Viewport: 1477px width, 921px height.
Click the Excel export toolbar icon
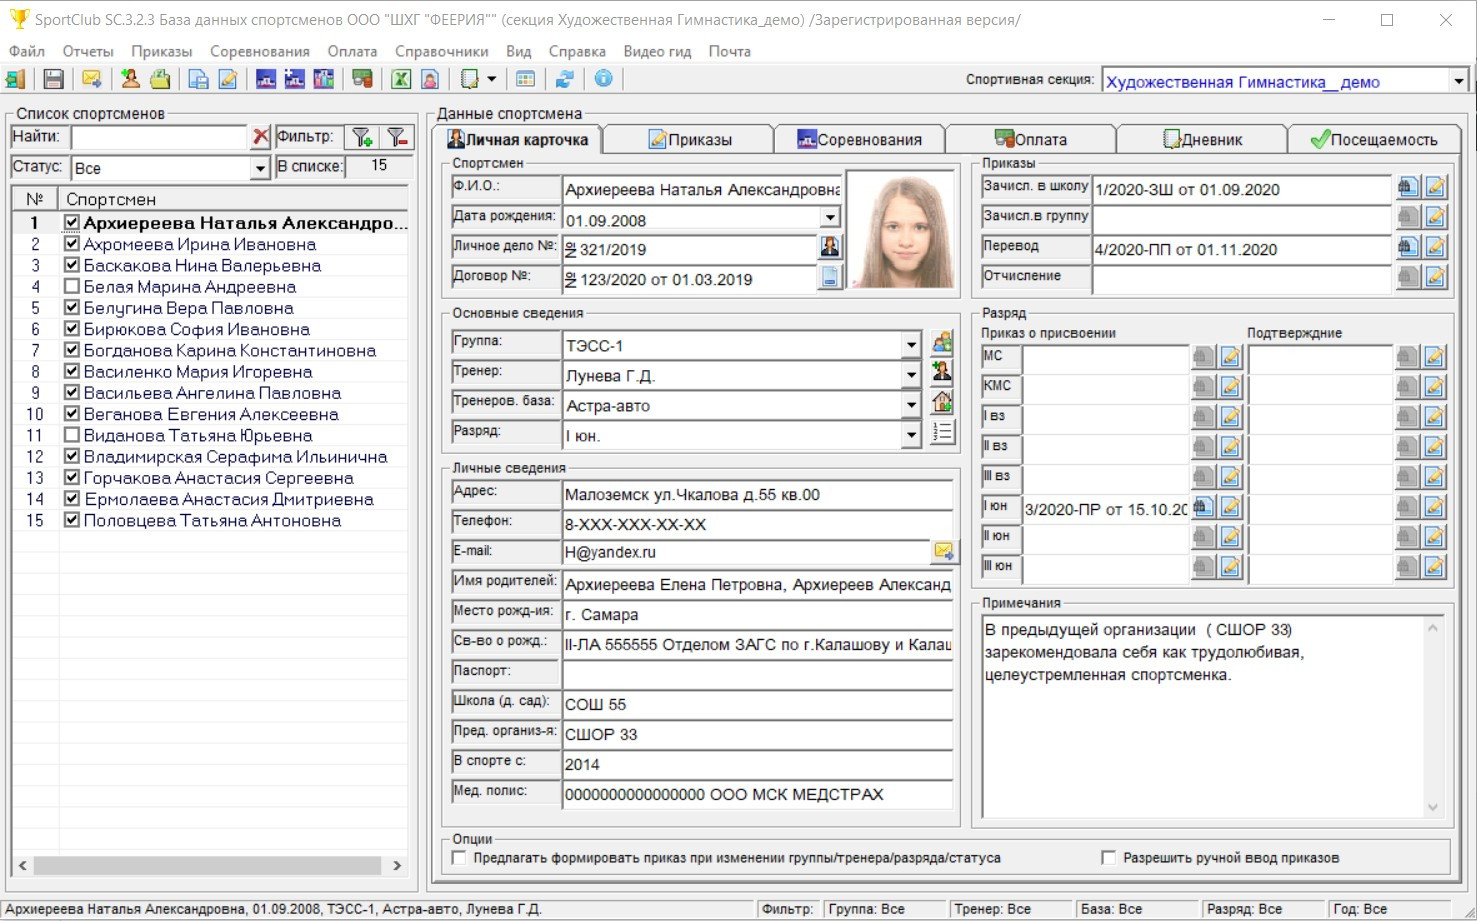coord(401,79)
